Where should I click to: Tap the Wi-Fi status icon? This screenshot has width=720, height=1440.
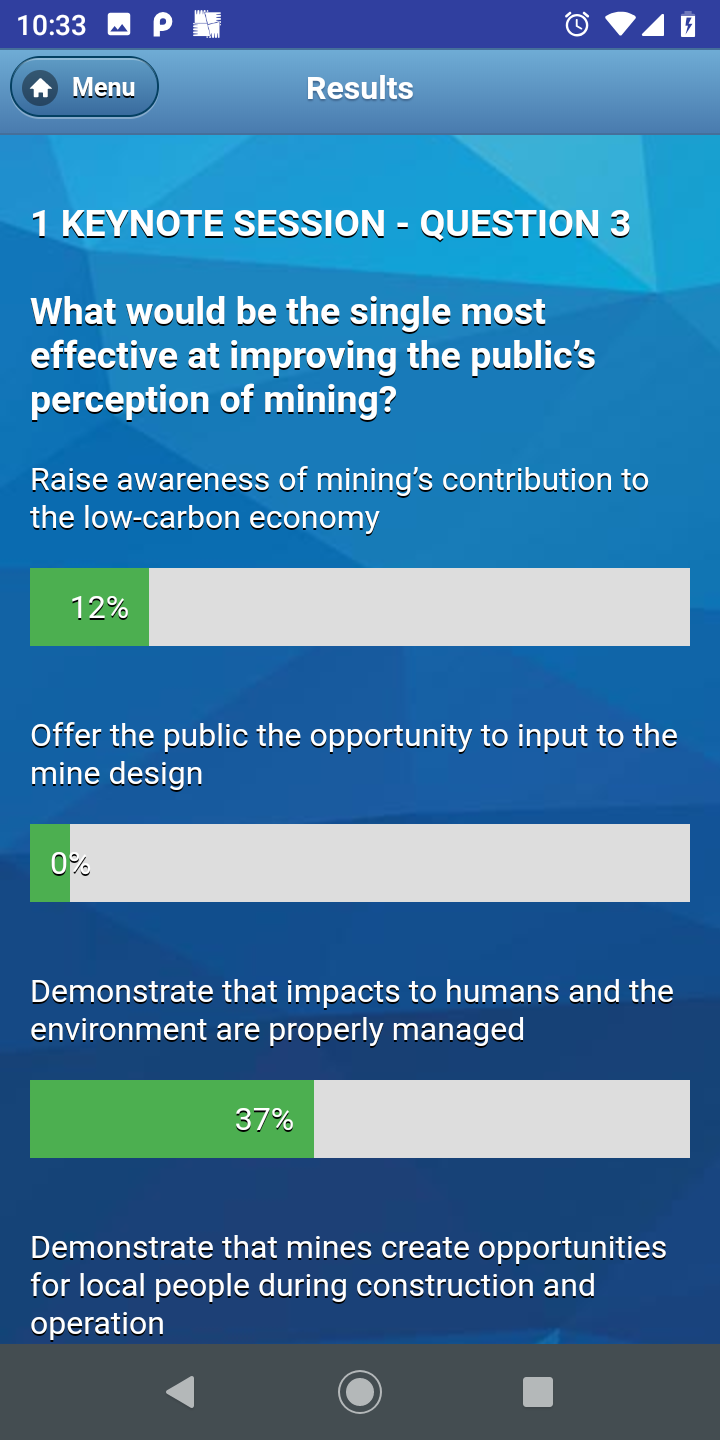[619, 25]
